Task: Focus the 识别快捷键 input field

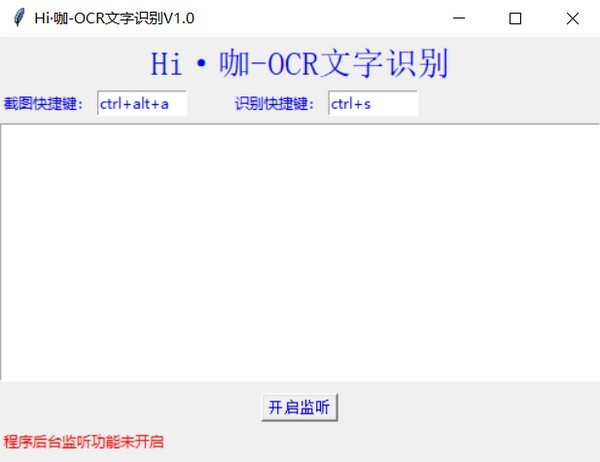Action: [373, 103]
